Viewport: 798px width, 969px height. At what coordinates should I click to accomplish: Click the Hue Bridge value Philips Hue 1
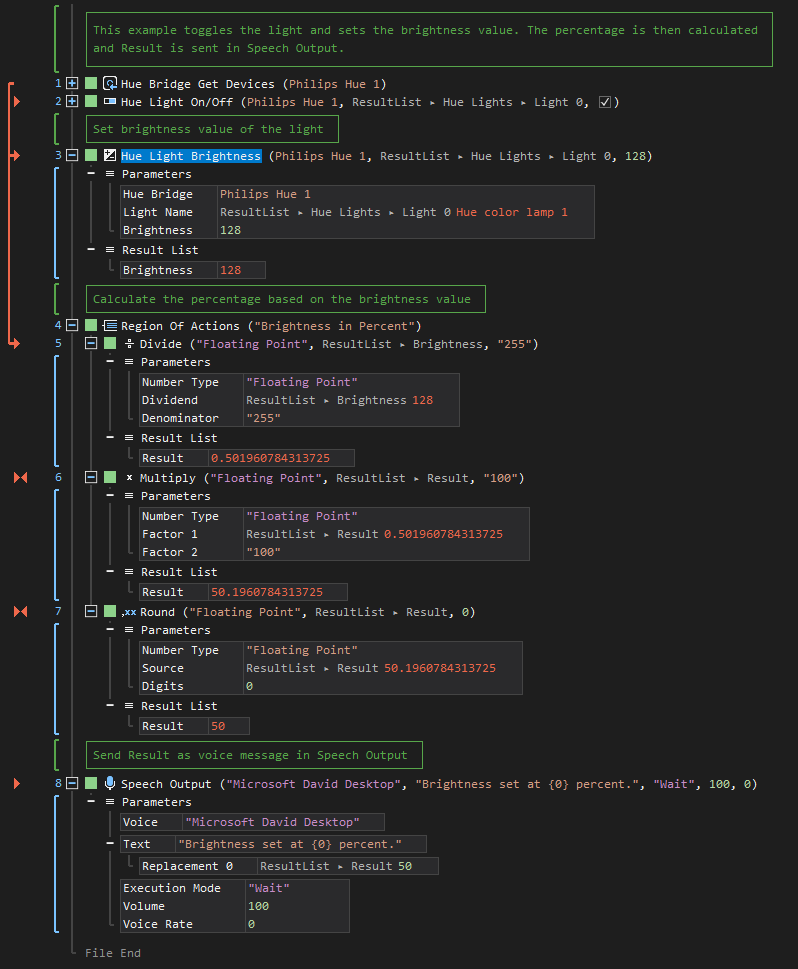(265, 194)
